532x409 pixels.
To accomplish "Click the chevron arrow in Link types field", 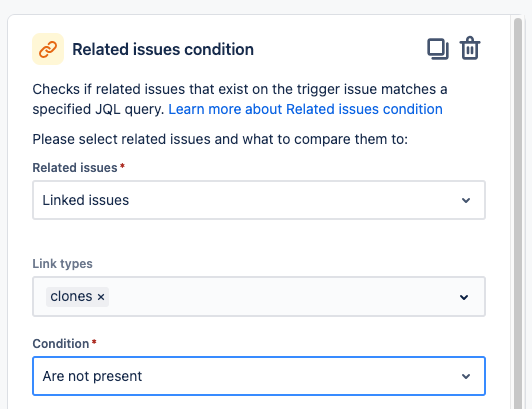I will pos(464,297).
